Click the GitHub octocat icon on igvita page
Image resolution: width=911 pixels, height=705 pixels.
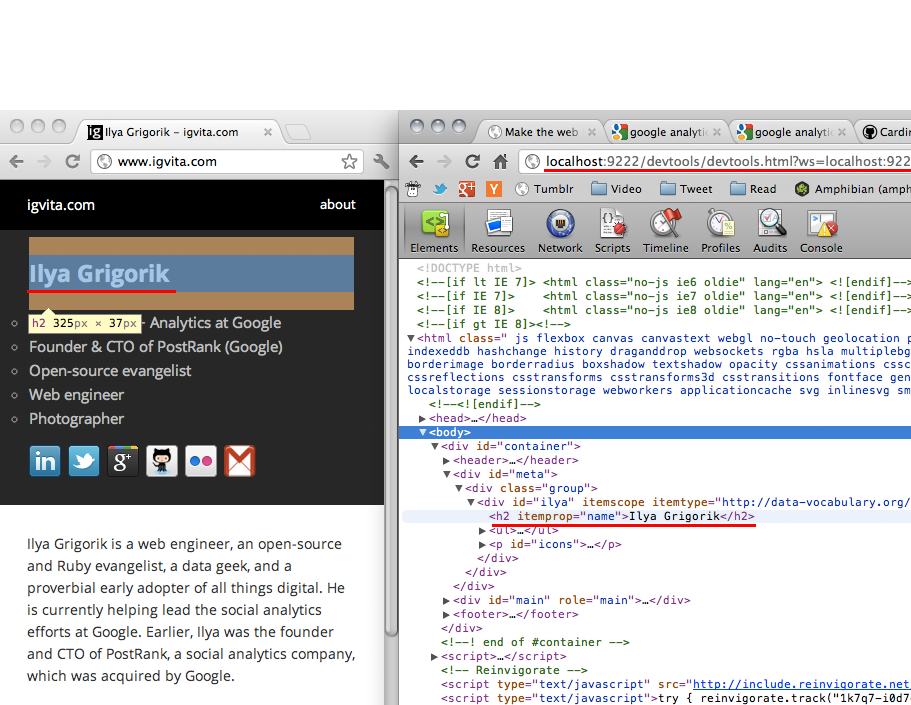(162, 461)
